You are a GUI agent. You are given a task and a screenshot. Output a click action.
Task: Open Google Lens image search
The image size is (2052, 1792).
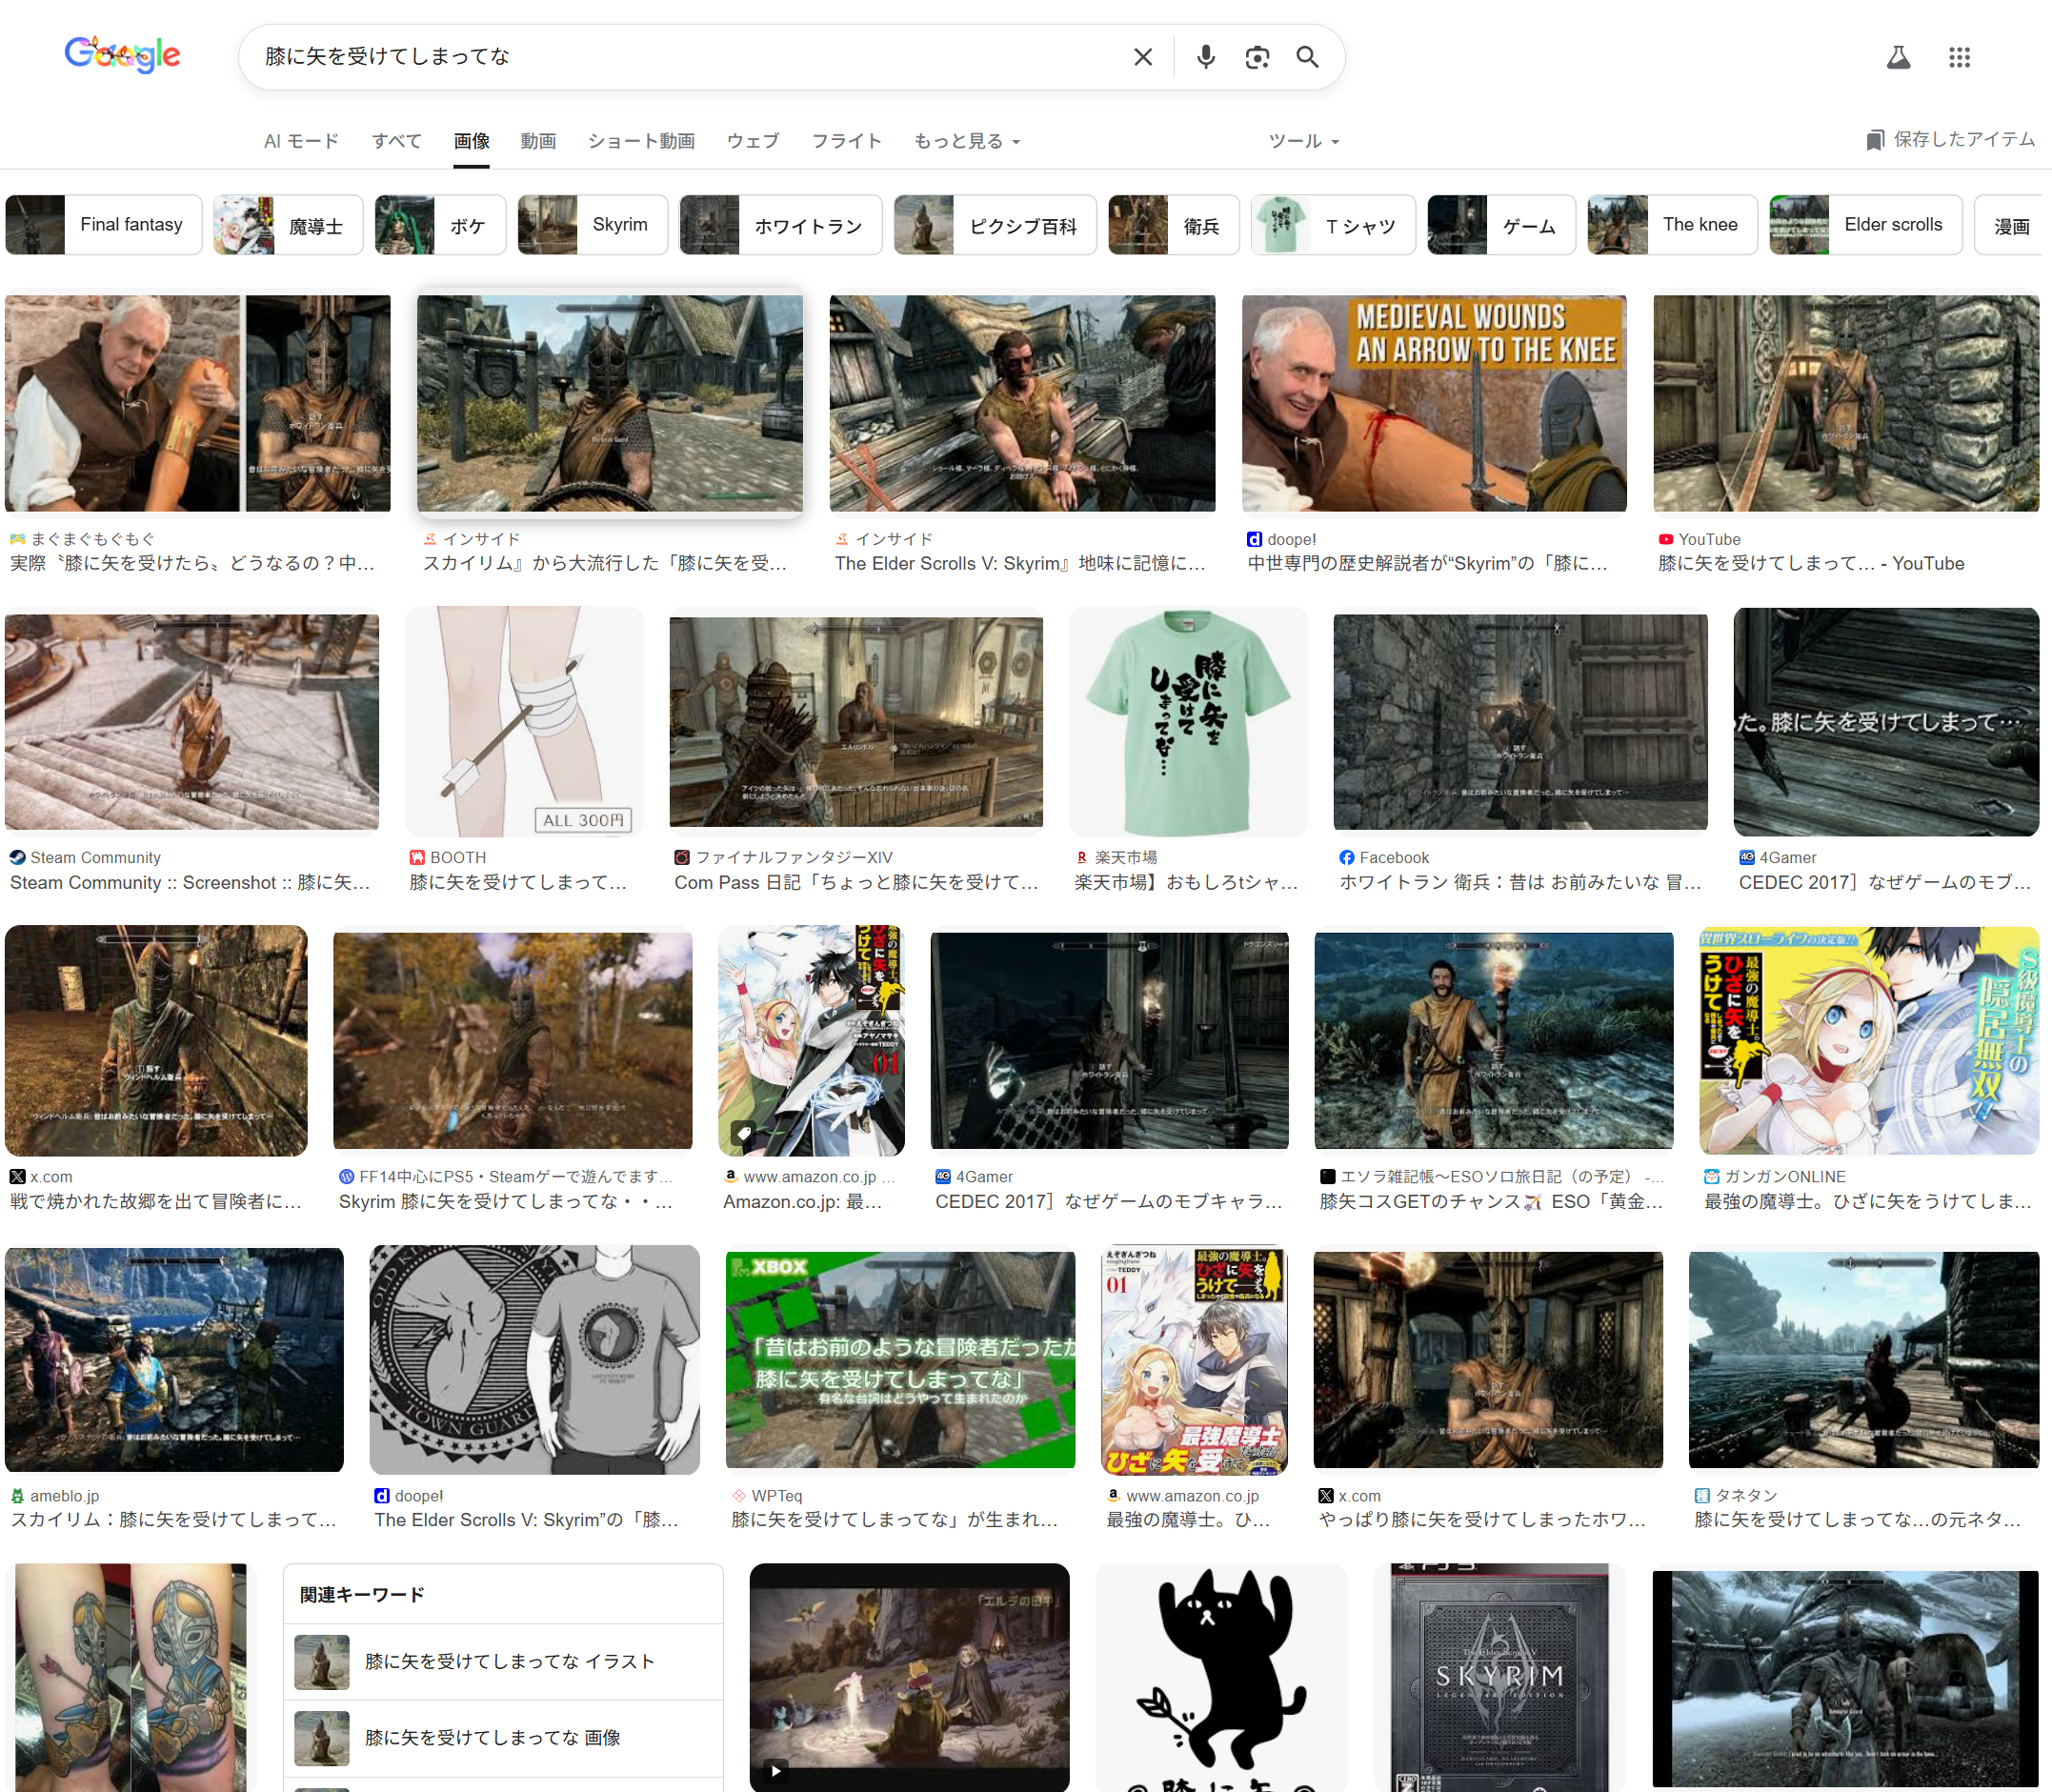(x=1257, y=57)
